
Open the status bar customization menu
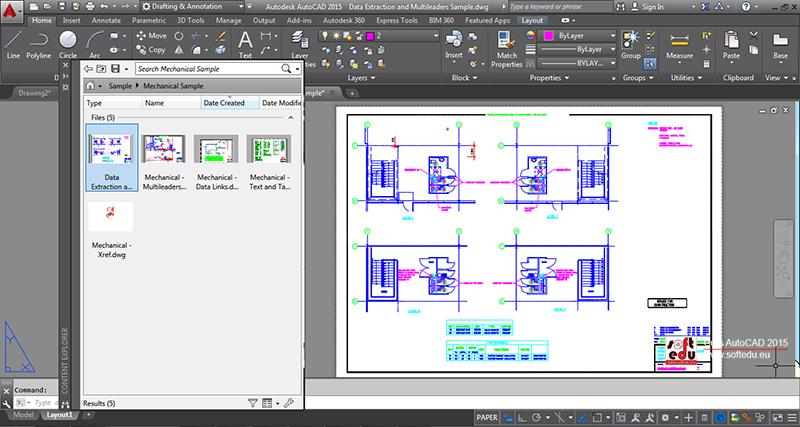pyautogui.click(x=792, y=417)
